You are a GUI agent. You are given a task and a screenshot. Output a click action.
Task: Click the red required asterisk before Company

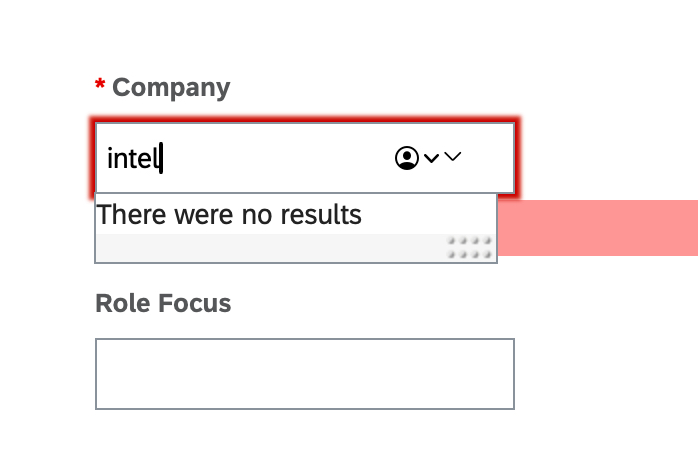tap(100, 88)
